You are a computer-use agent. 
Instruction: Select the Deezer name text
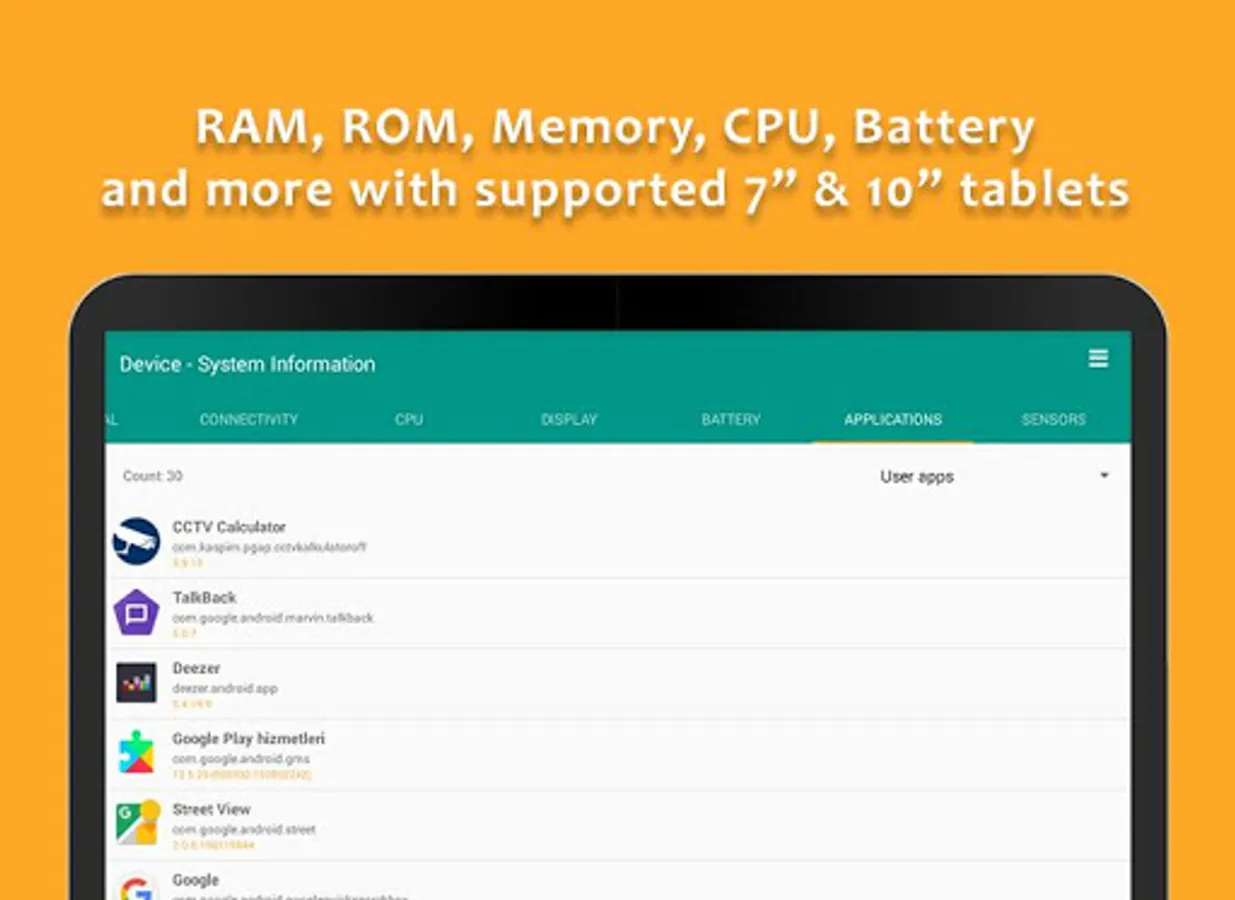click(x=196, y=668)
